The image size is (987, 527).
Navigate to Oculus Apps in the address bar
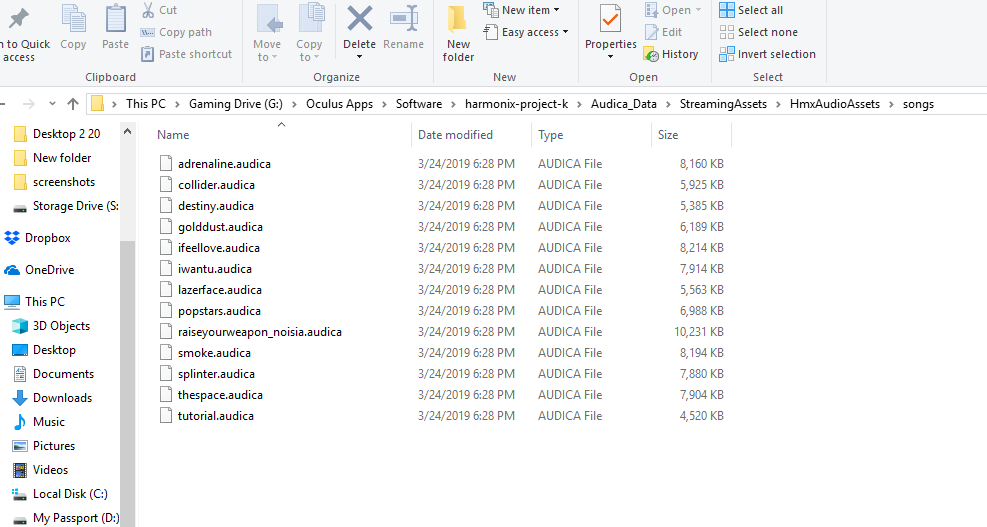339,104
